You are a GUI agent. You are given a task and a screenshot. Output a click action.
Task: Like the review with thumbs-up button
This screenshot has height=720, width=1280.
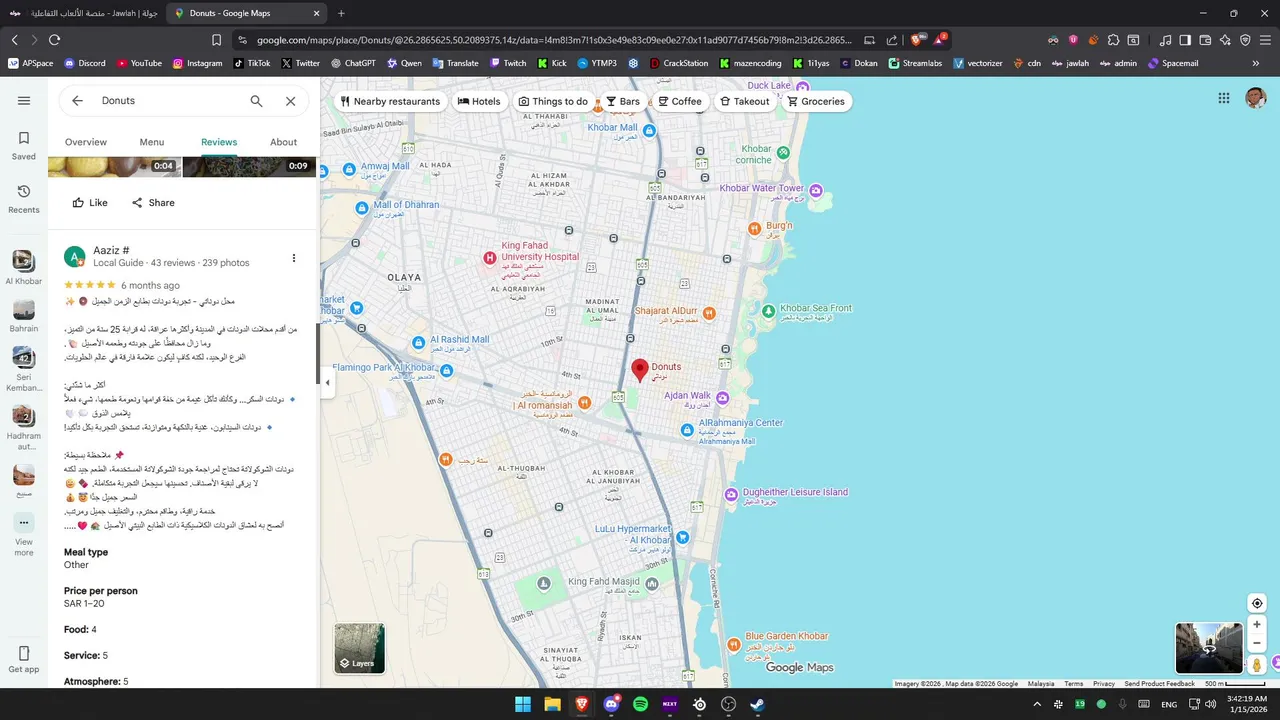90,203
